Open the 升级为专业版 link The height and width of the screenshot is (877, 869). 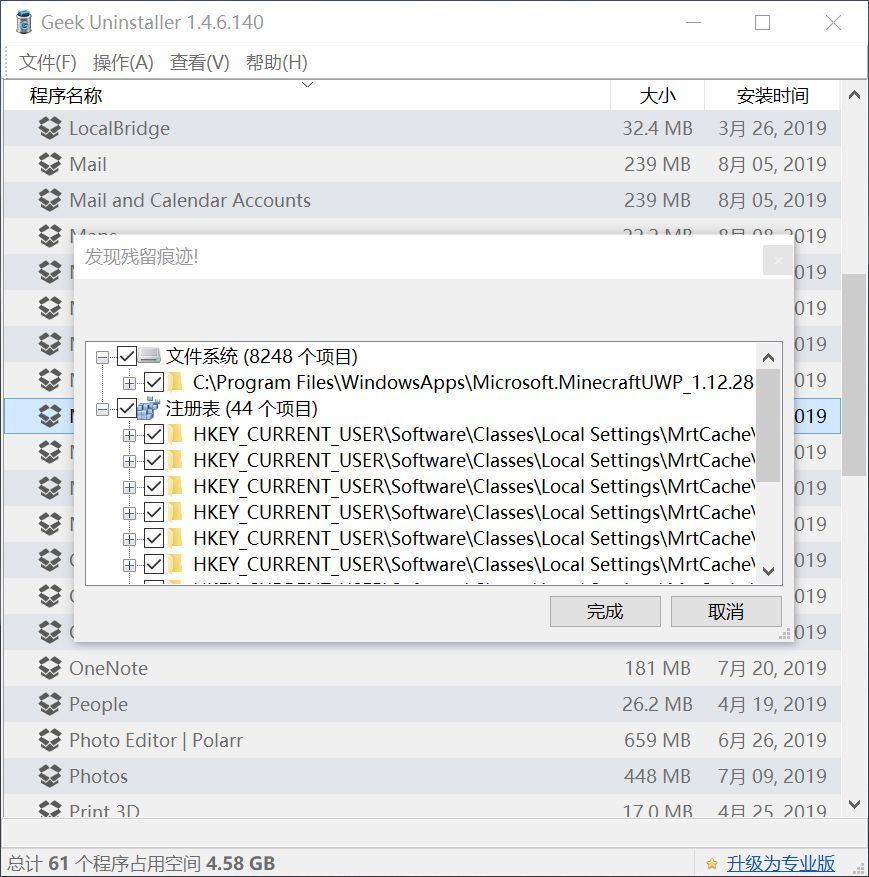coord(780,863)
